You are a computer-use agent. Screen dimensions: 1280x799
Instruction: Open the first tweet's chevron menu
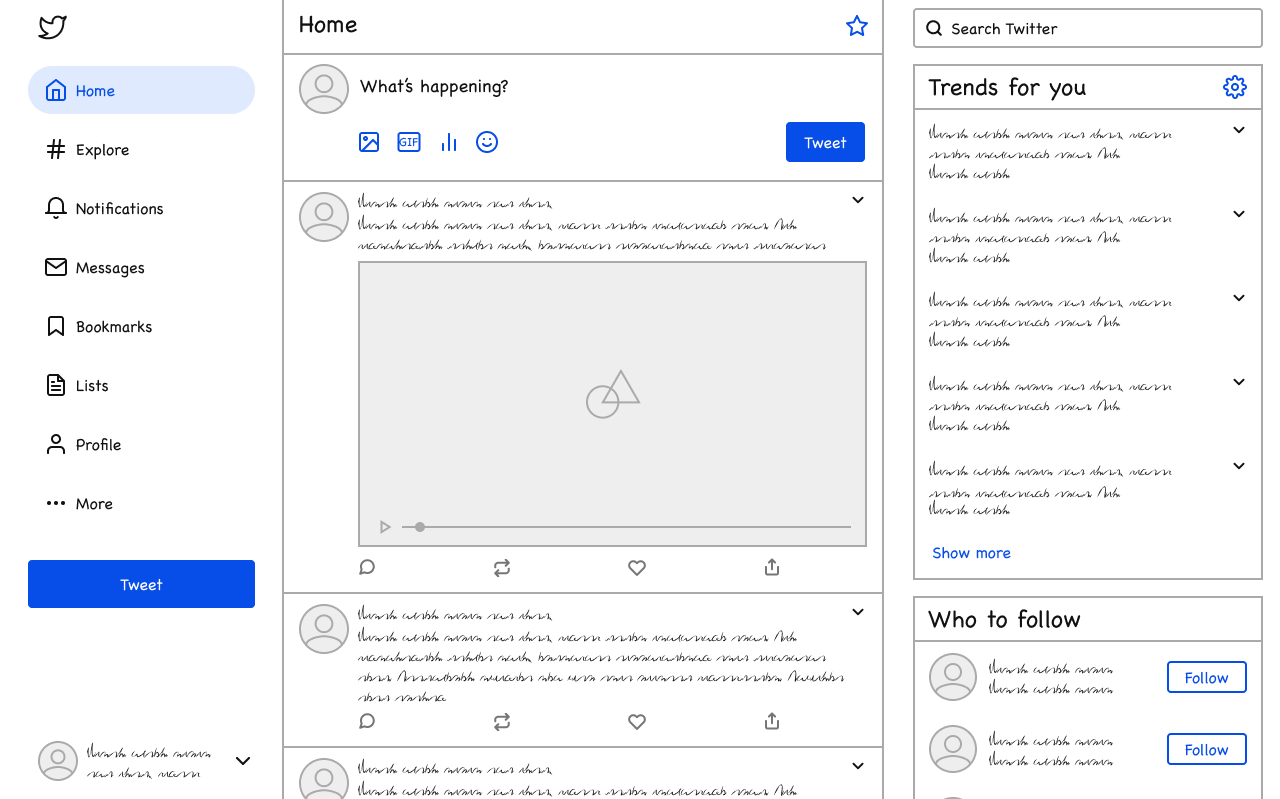tap(858, 200)
